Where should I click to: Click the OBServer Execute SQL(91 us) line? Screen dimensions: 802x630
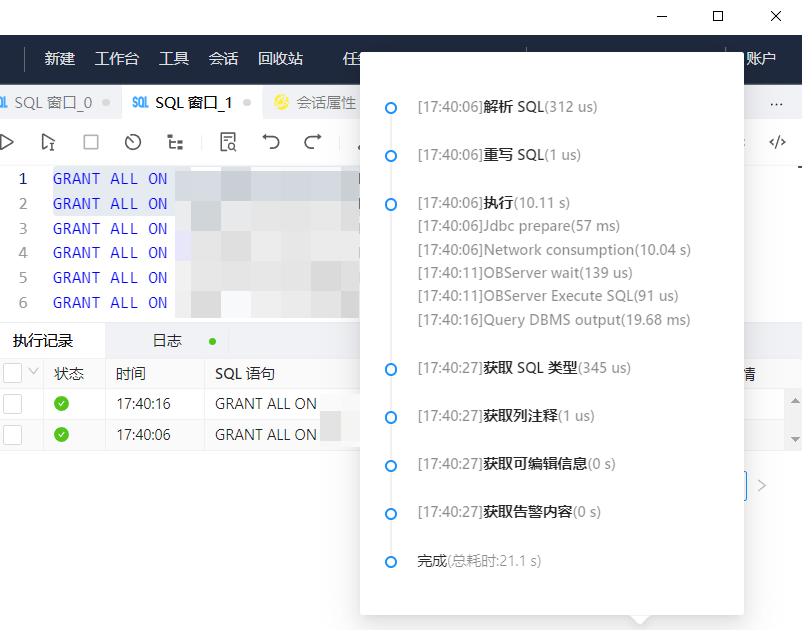(548, 296)
